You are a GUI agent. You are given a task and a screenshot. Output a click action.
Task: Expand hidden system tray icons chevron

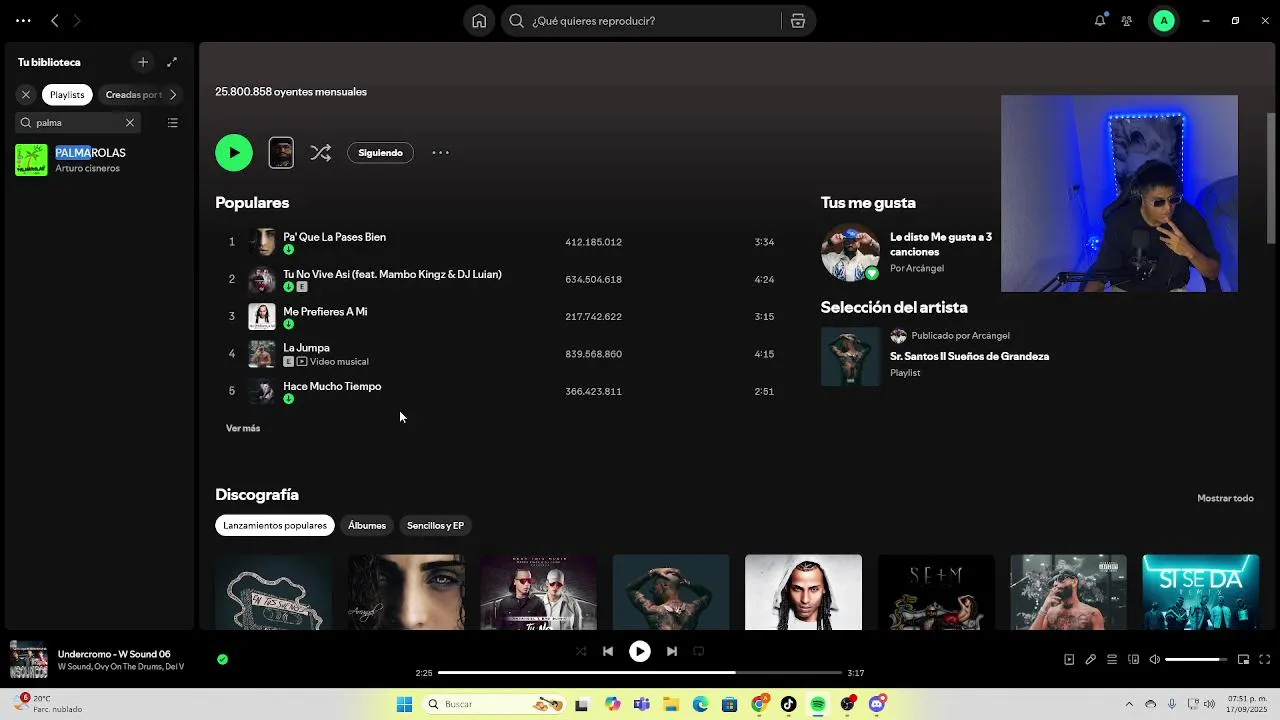click(x=1129, y=704)
